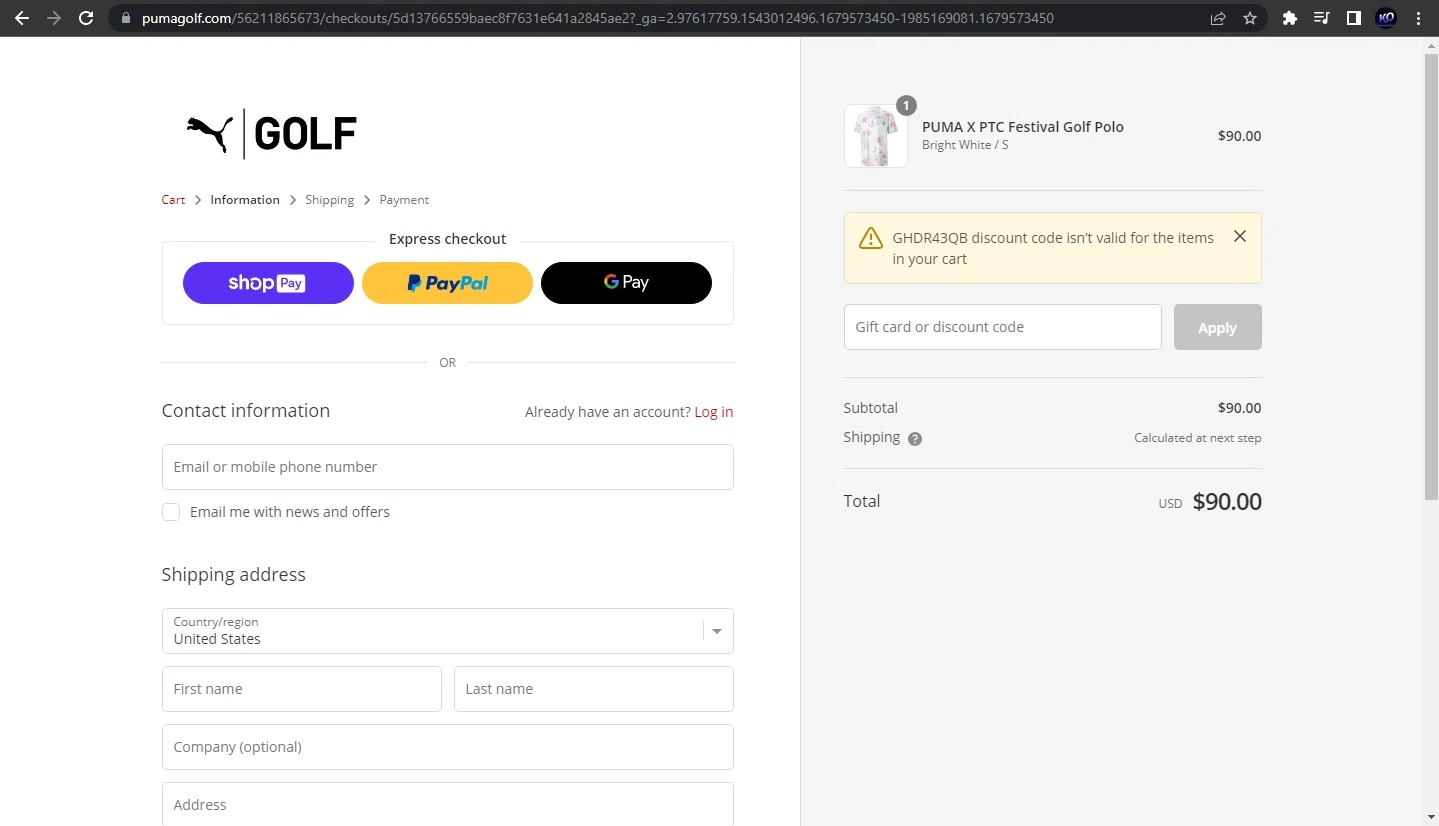The image size is (1439, 826).
Task: Click the Shipping help question mark icon
Action: coord(914,438)
